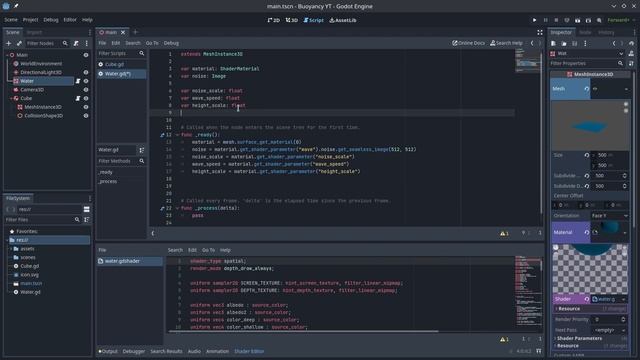
Task: Hide the Cube's MeshInstance3D child
Action: (86, 107)
